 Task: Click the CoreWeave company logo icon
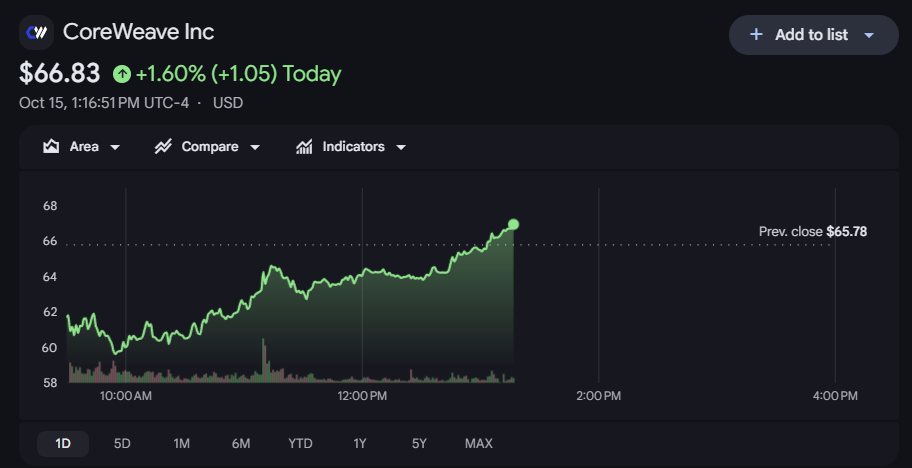click(37, 32)
